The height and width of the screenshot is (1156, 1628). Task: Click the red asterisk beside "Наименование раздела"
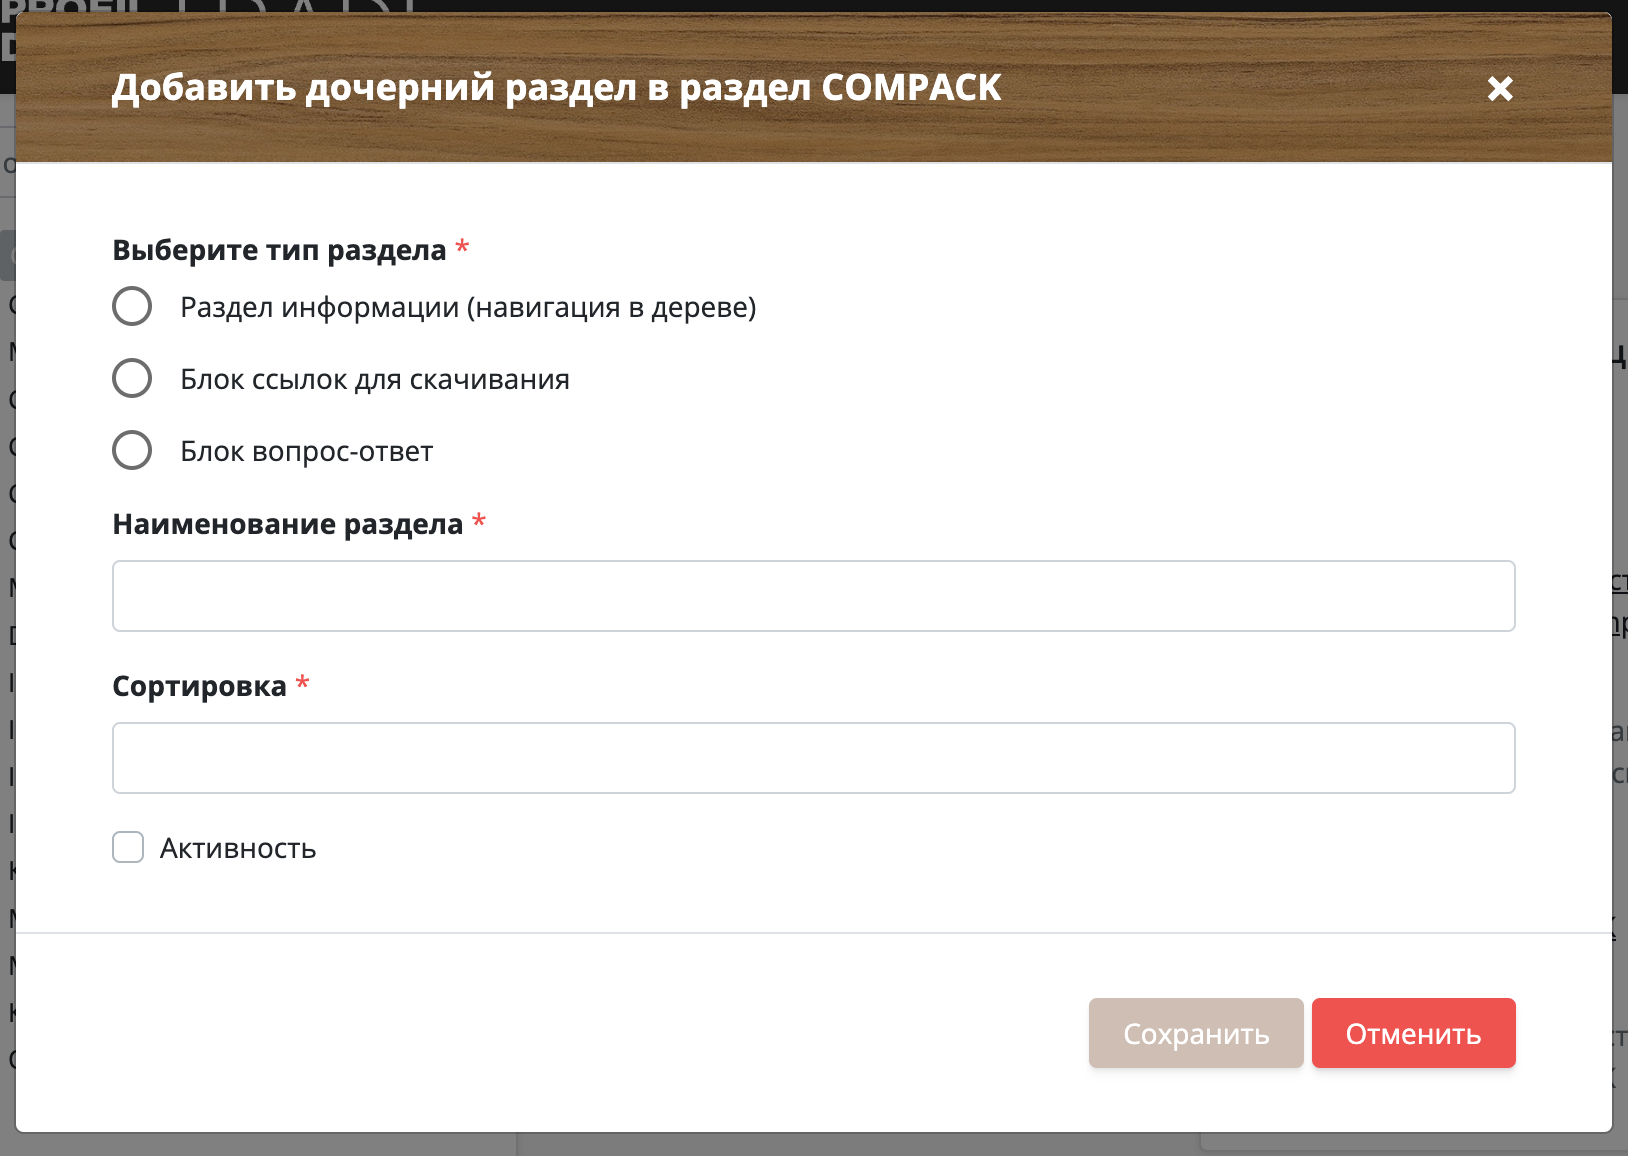coord(479,520)
